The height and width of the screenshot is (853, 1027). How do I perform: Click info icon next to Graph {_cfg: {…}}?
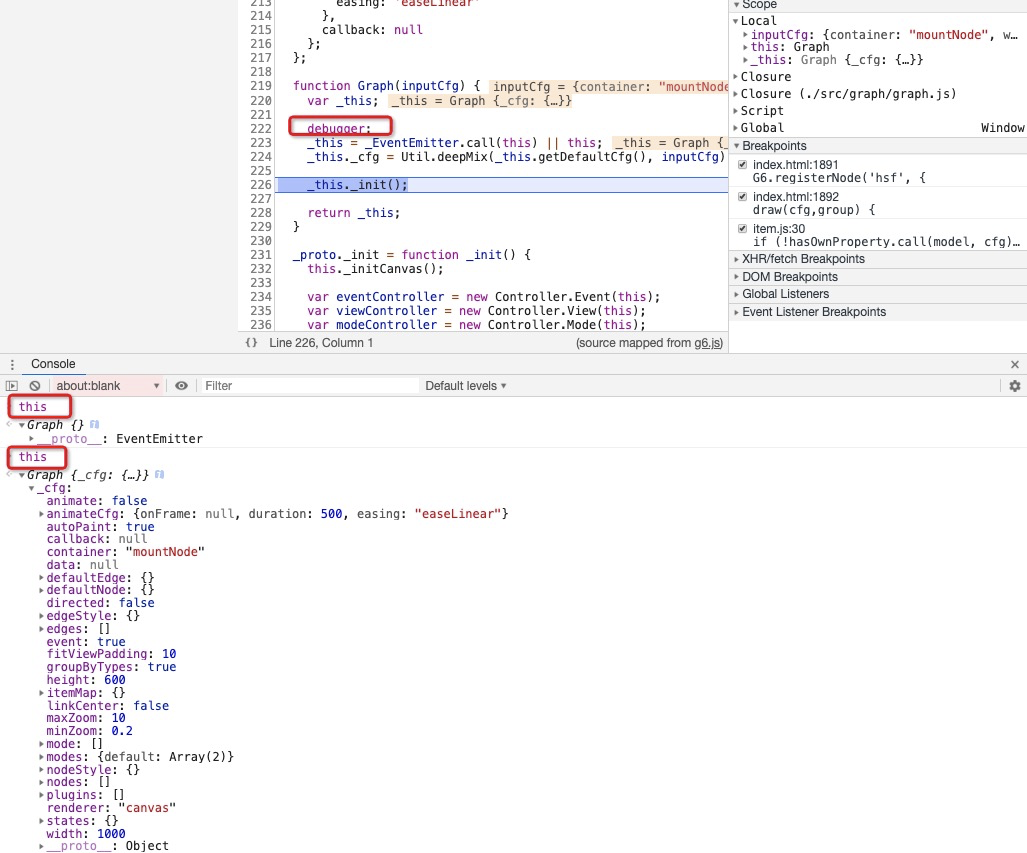pyautogui.click(x=159, y=474)
